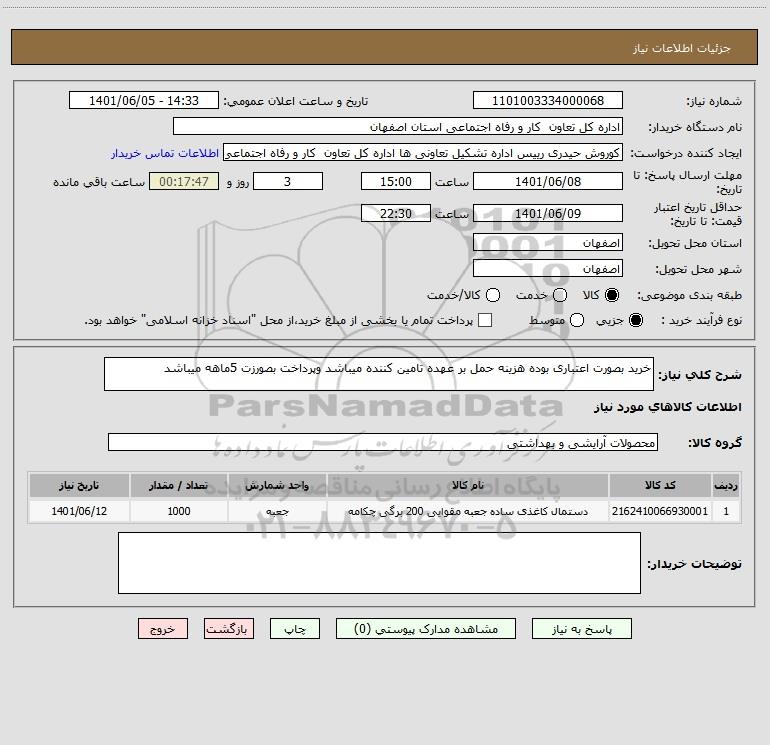Click the چاپ print button
The width and height of the screenshot is (770, 745).
pos(295,629)
